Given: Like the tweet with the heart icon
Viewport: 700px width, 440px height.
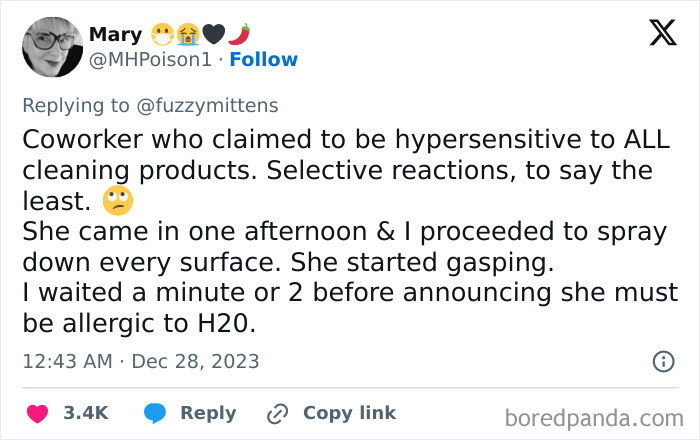Looking at the screenshot, I should coord(39,413).
